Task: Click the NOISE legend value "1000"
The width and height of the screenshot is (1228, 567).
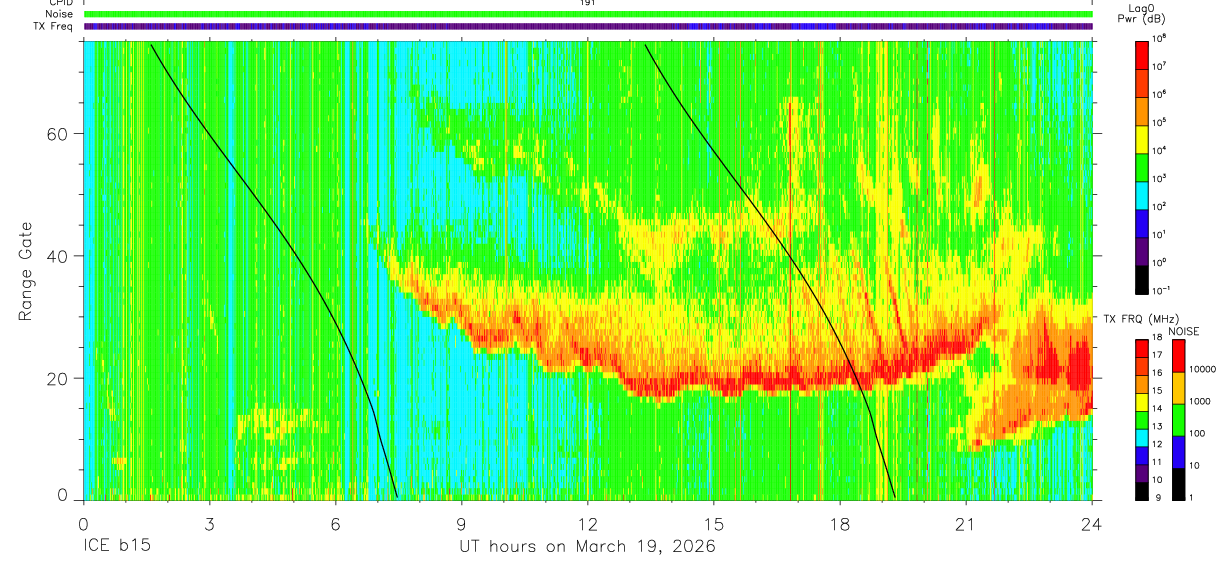Action: (x=1202, y=401)
